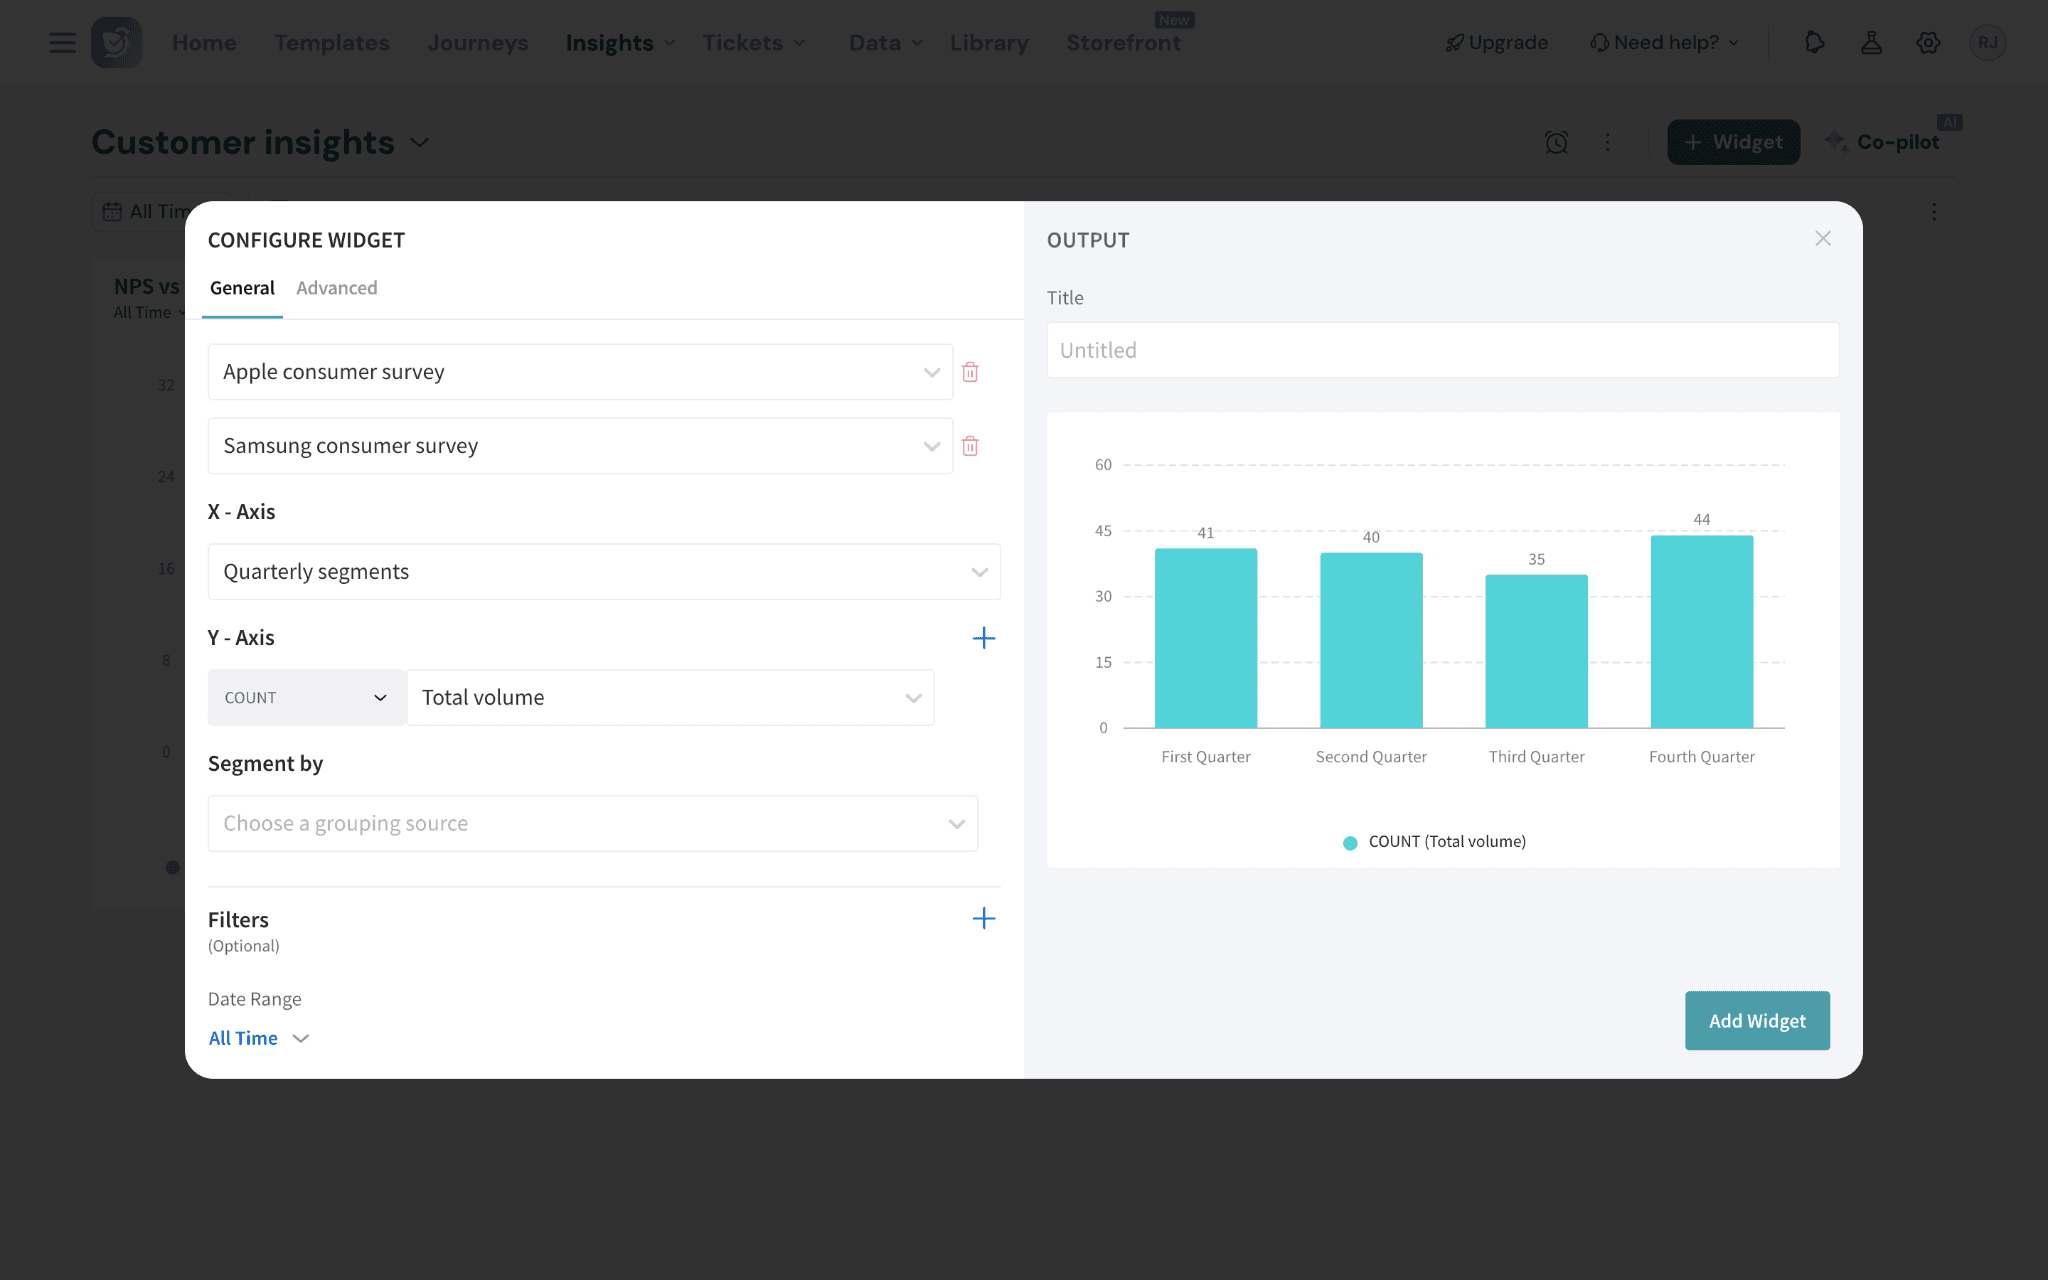Choose a grouping source in Segment by
This screenshot has height=1280, width=2048.
click(x=593, y=824)
